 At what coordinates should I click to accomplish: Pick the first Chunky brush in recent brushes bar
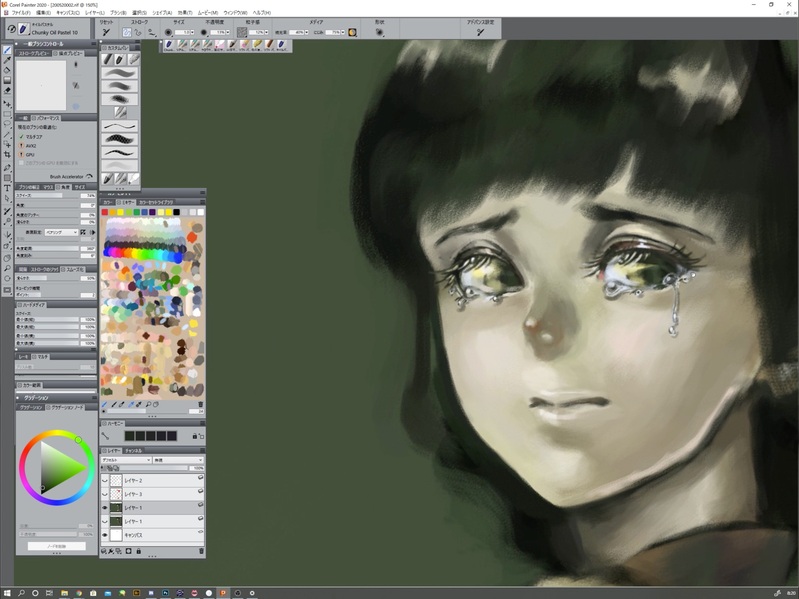(x=169, y=45)
